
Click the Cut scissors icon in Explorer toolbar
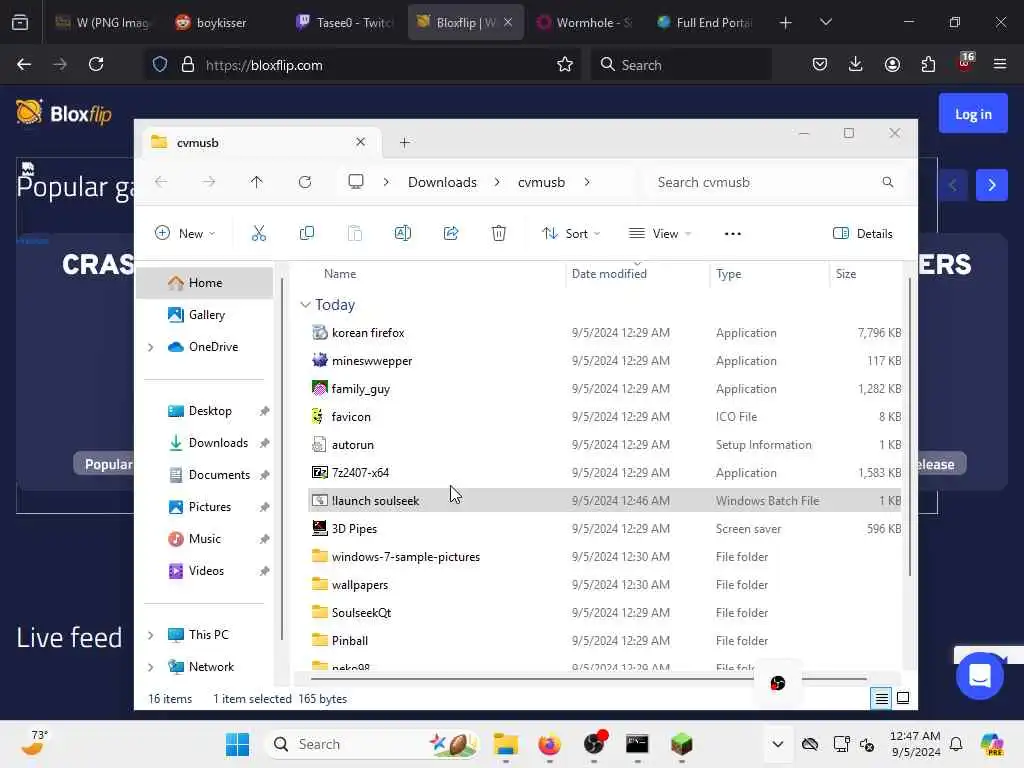(x=259, y=233)
